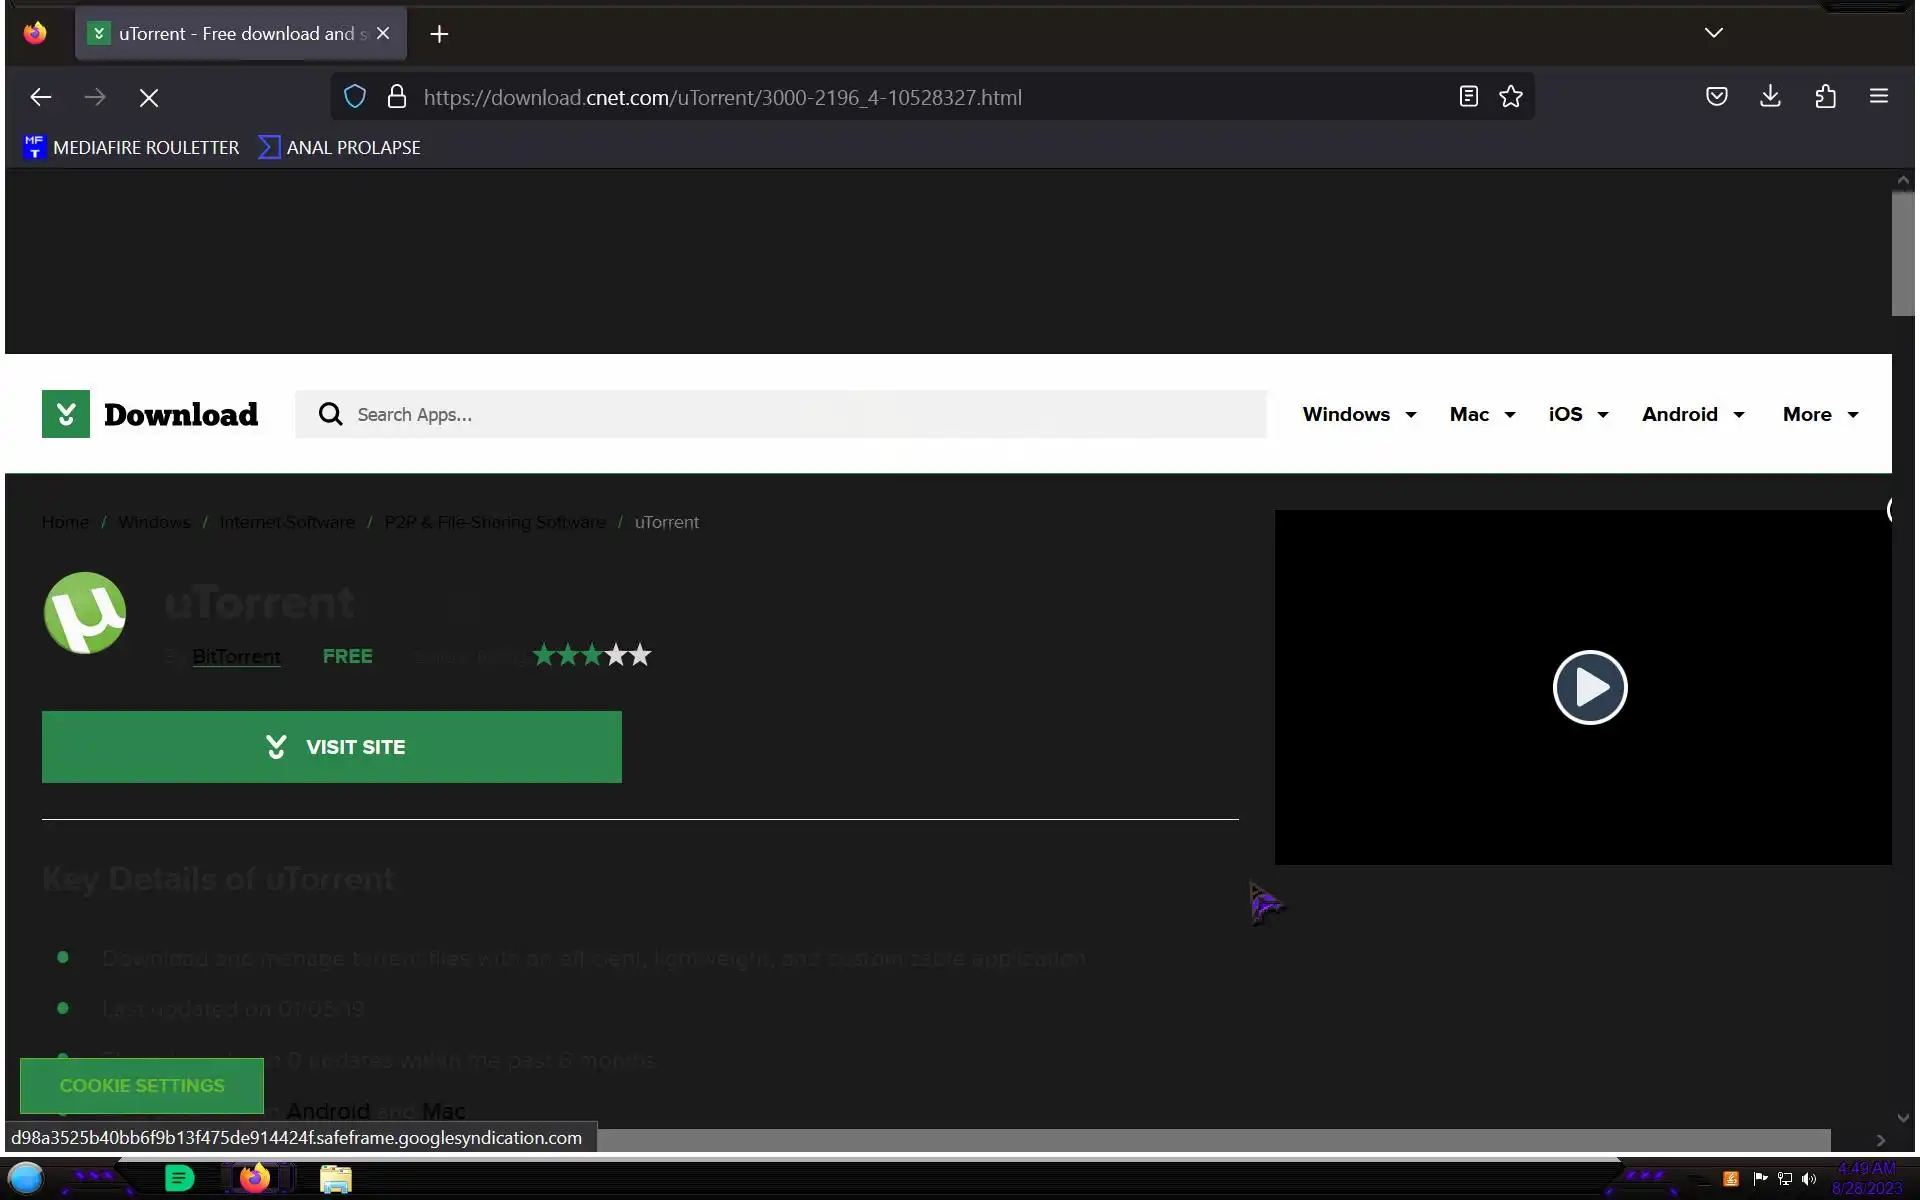This screenshot has height=1200, width=1920.
Task: Open the Firefox hamburger application menu
Action: 1878,97
